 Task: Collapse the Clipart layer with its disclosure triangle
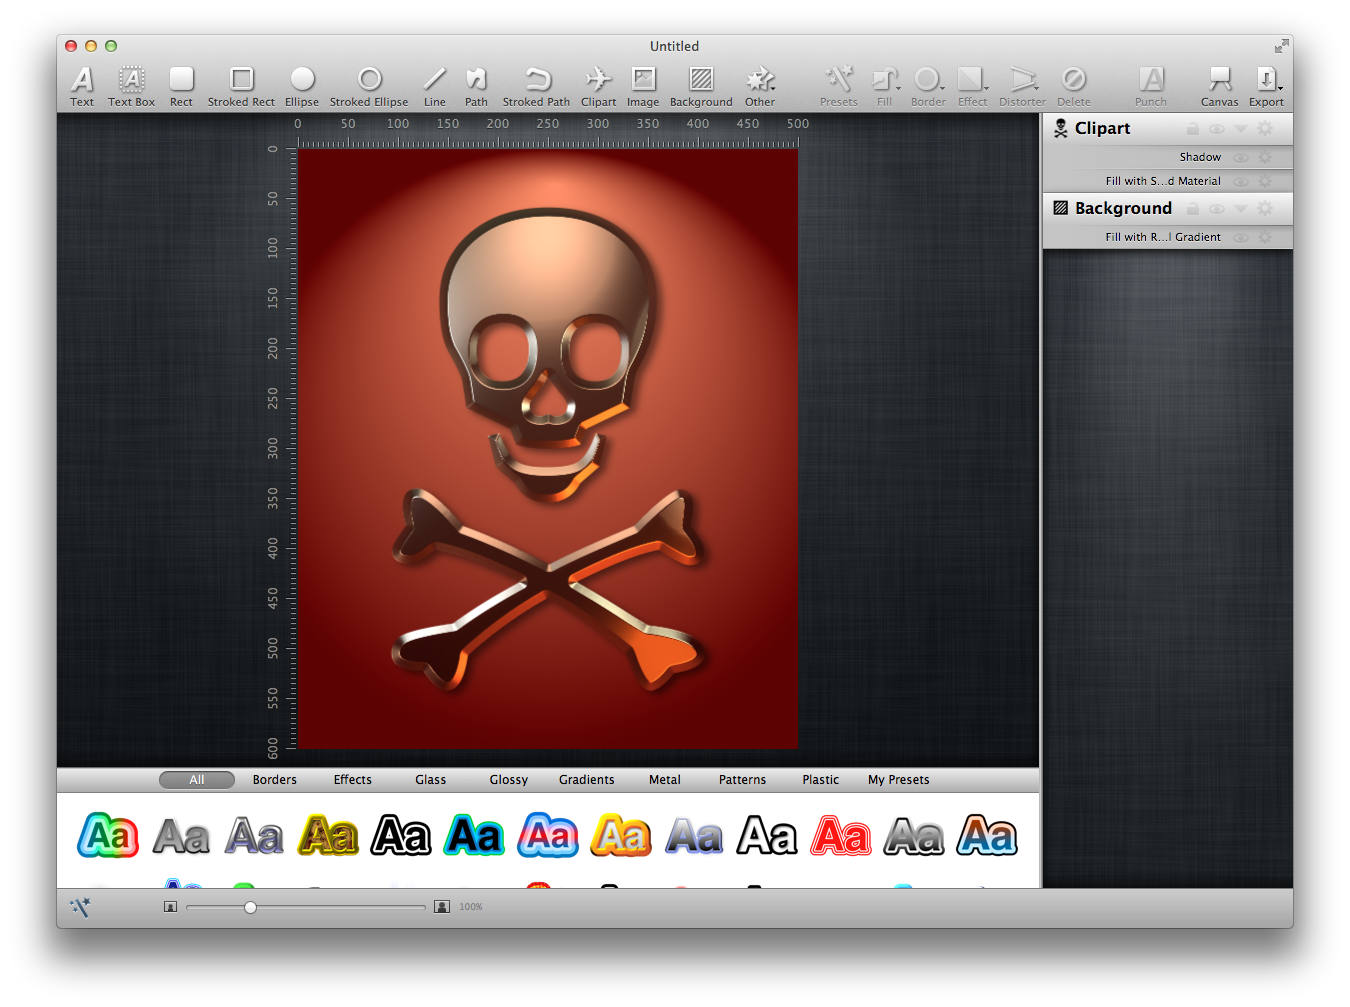tap(1241, 129)
